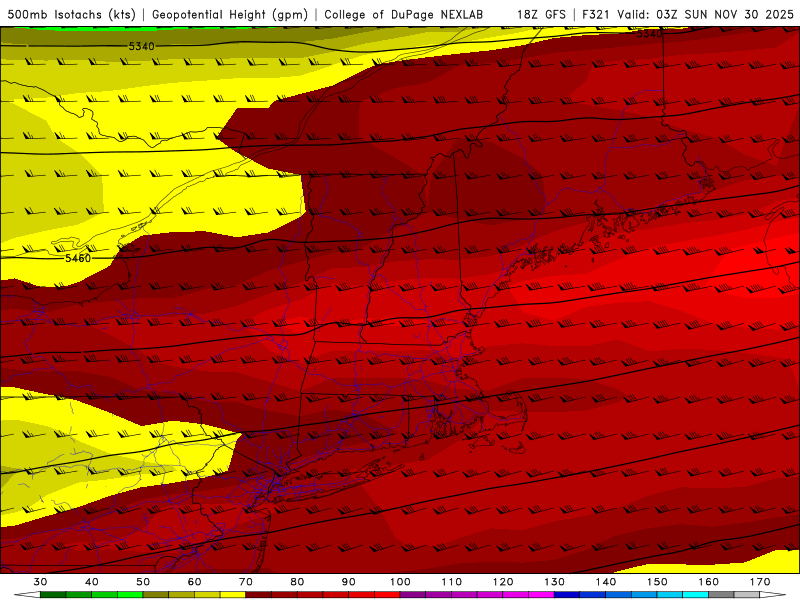
Task: Click the 110 tick label on the color bar
Action: (x=452, y=582)
